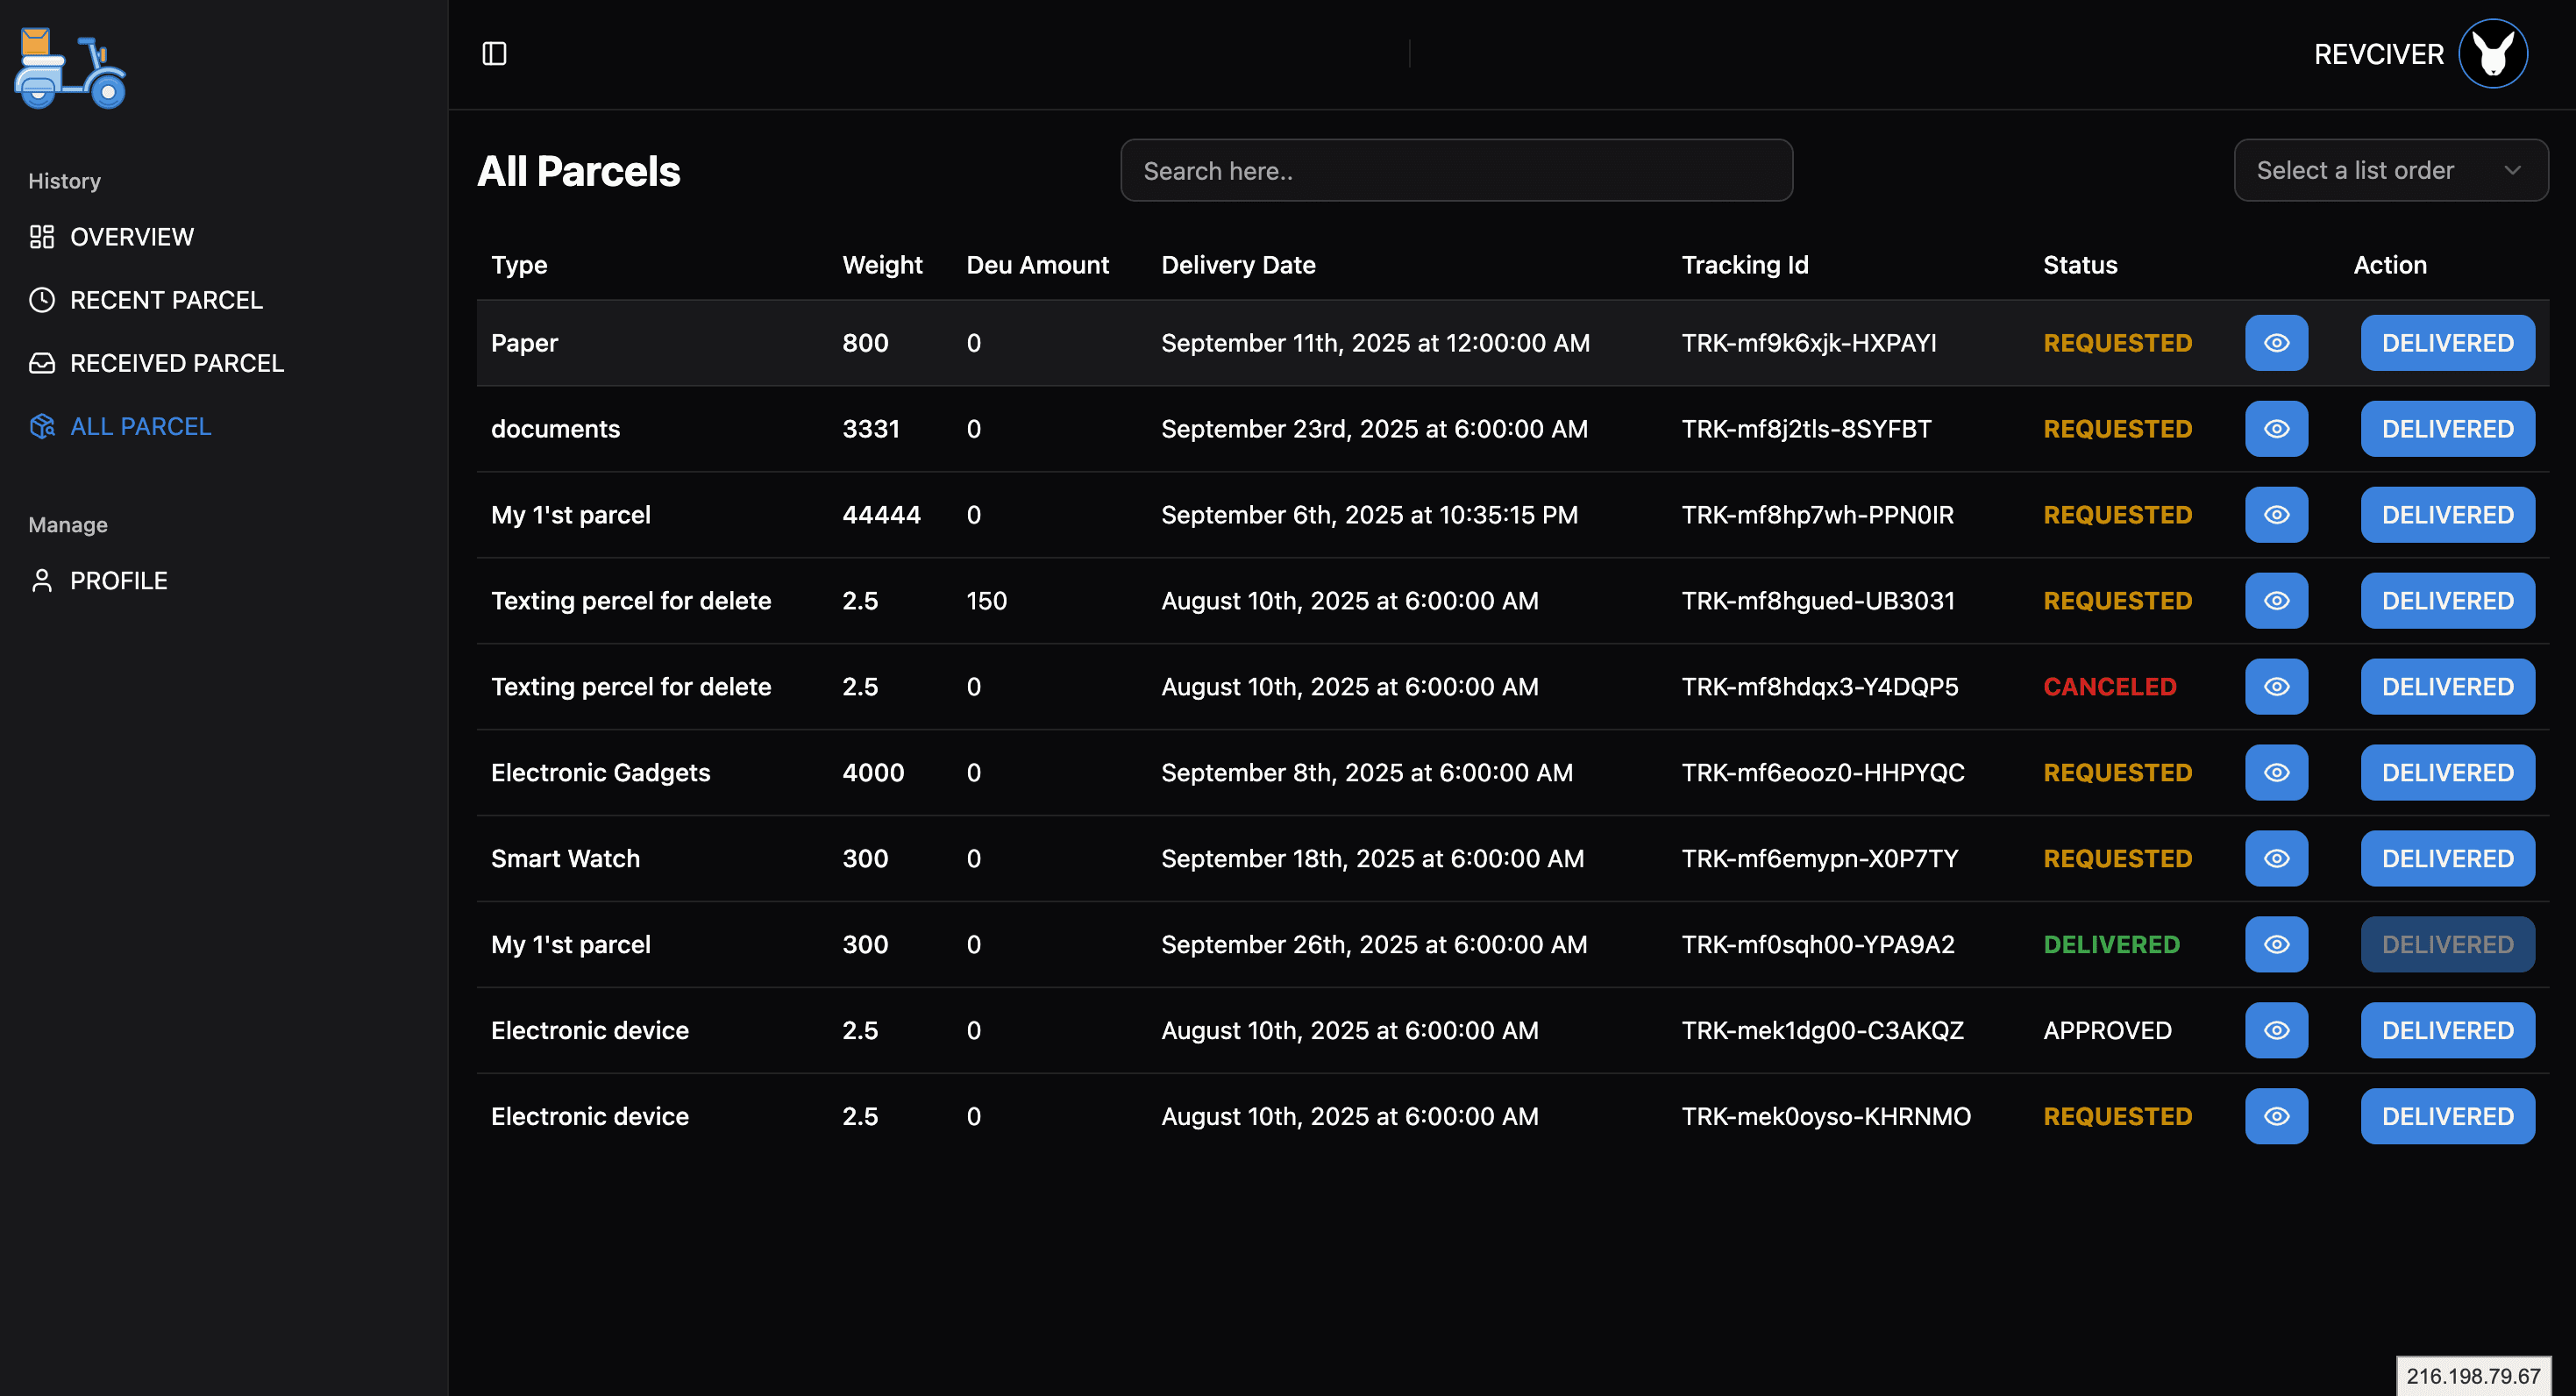Screen dimensions: 2576x1396
Task: Click the Recent Parcel clock icon
Action: (x=42, y=300)
